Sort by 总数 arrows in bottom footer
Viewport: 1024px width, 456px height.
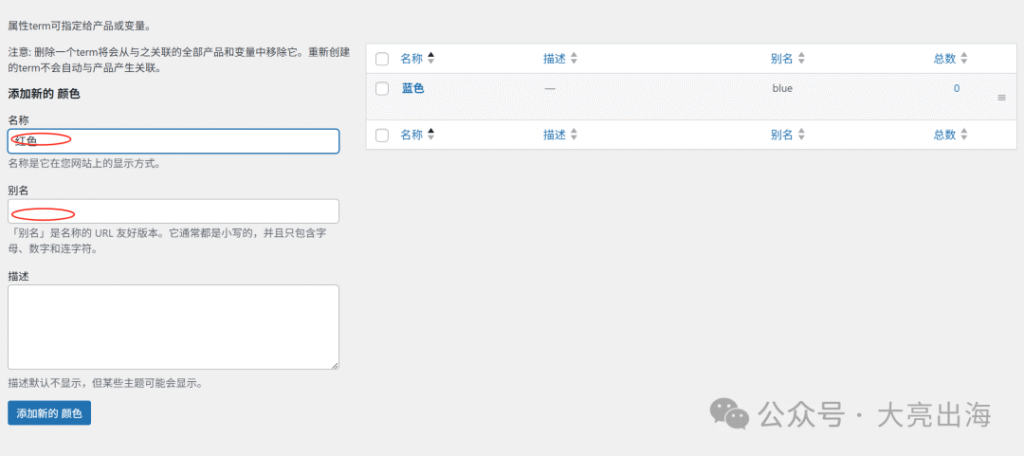tap(964, 135)
